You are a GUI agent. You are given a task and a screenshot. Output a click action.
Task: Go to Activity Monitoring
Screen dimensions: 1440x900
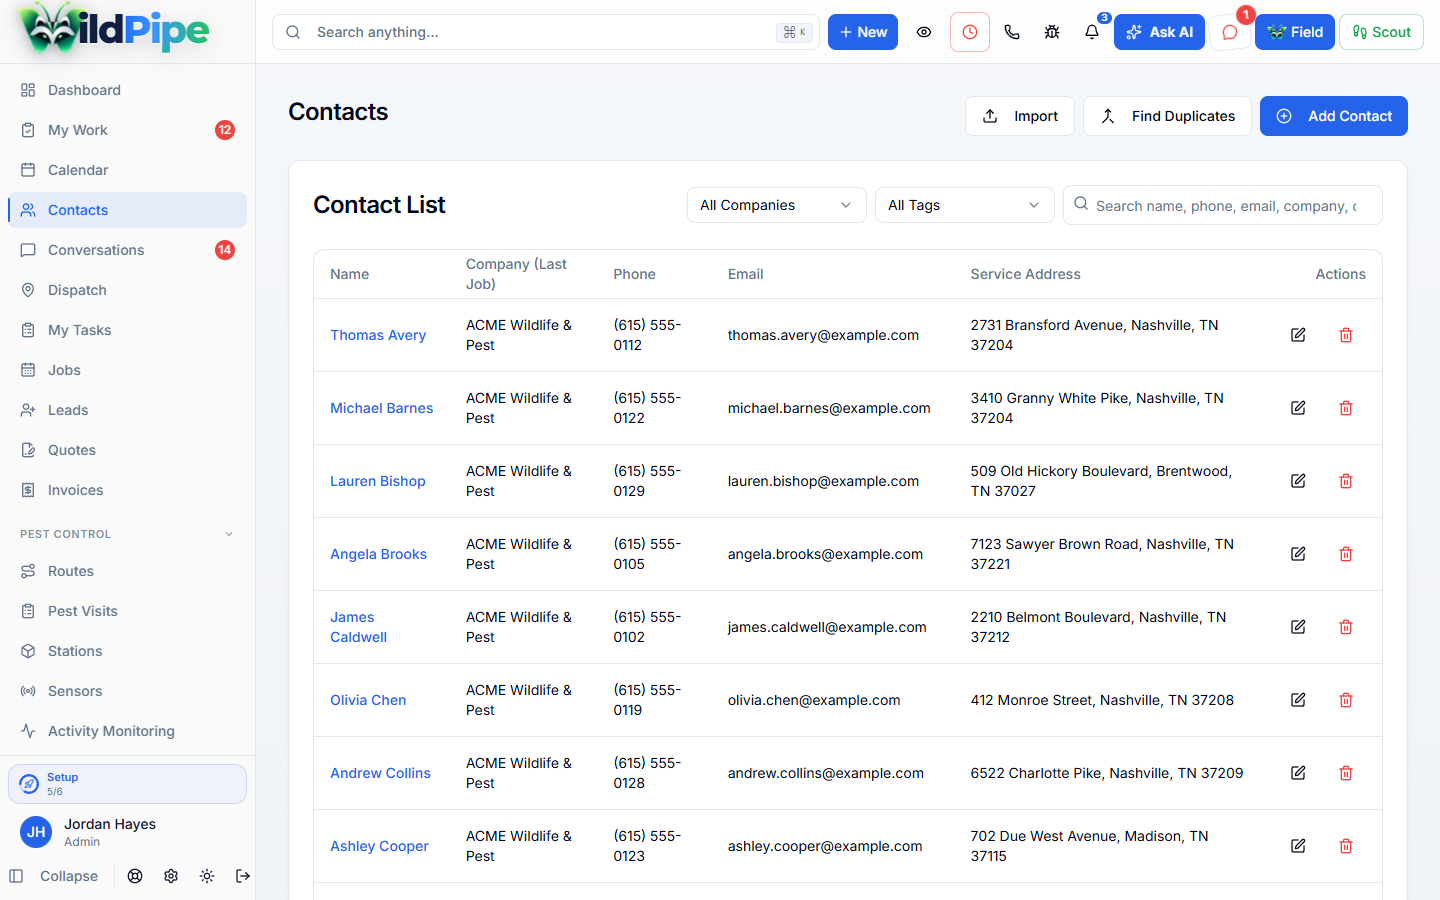127,731
